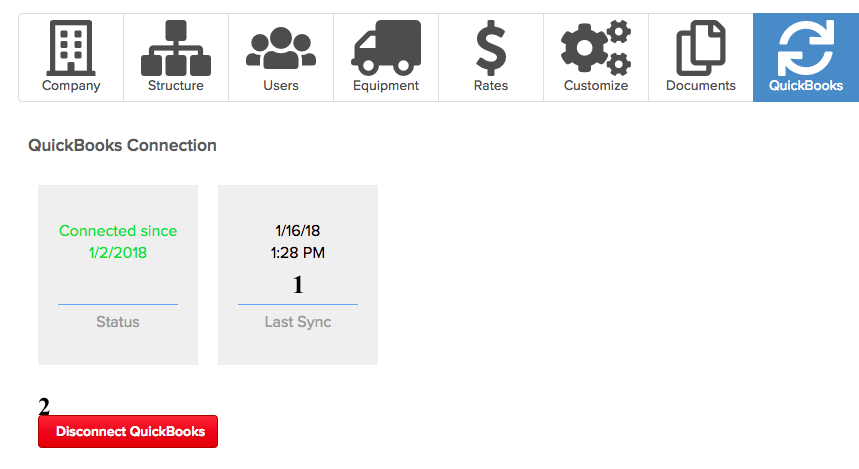The width and height of the screenshot is (859, 469).
Task: Click the '1/16/18 1:28 PM' last sync time
Action: (x=297, y=242)
